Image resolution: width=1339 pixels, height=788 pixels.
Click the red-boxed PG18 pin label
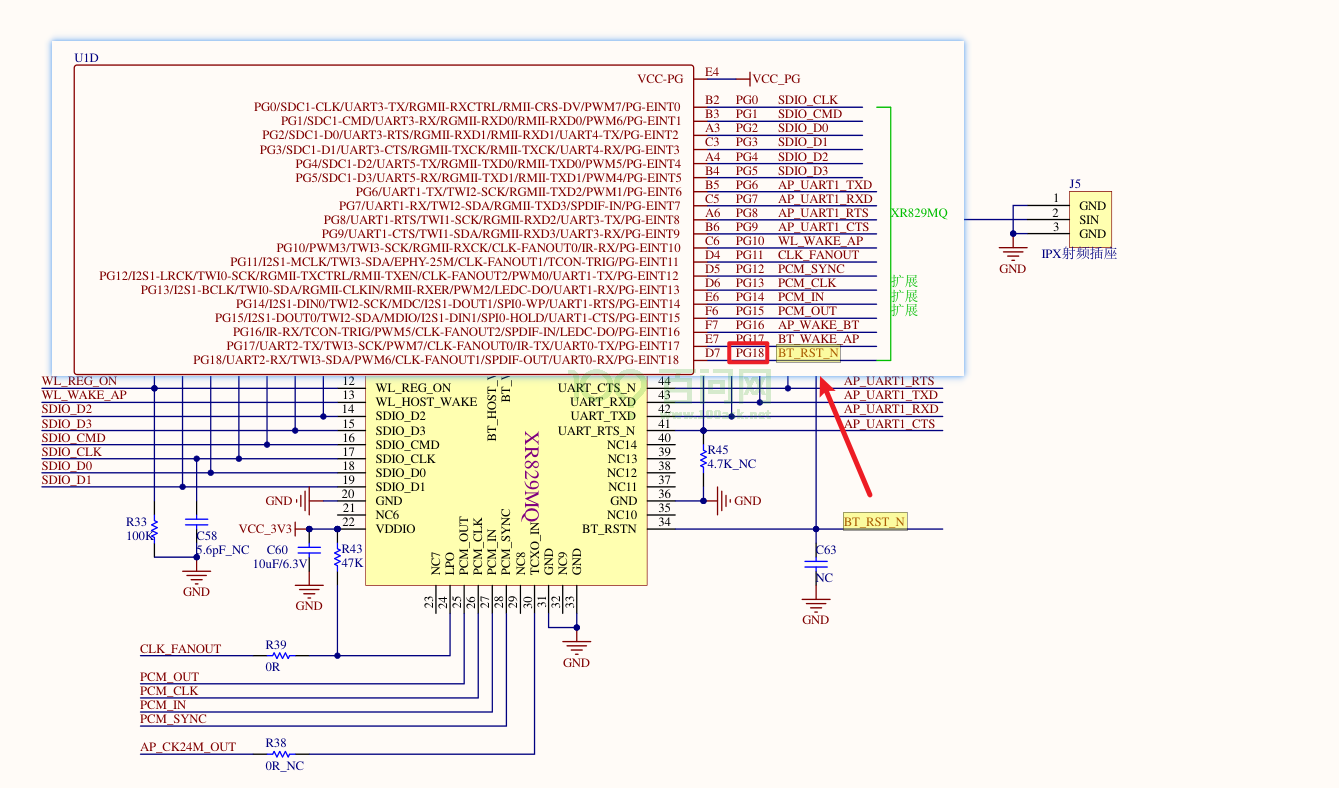tap(748, 353)
